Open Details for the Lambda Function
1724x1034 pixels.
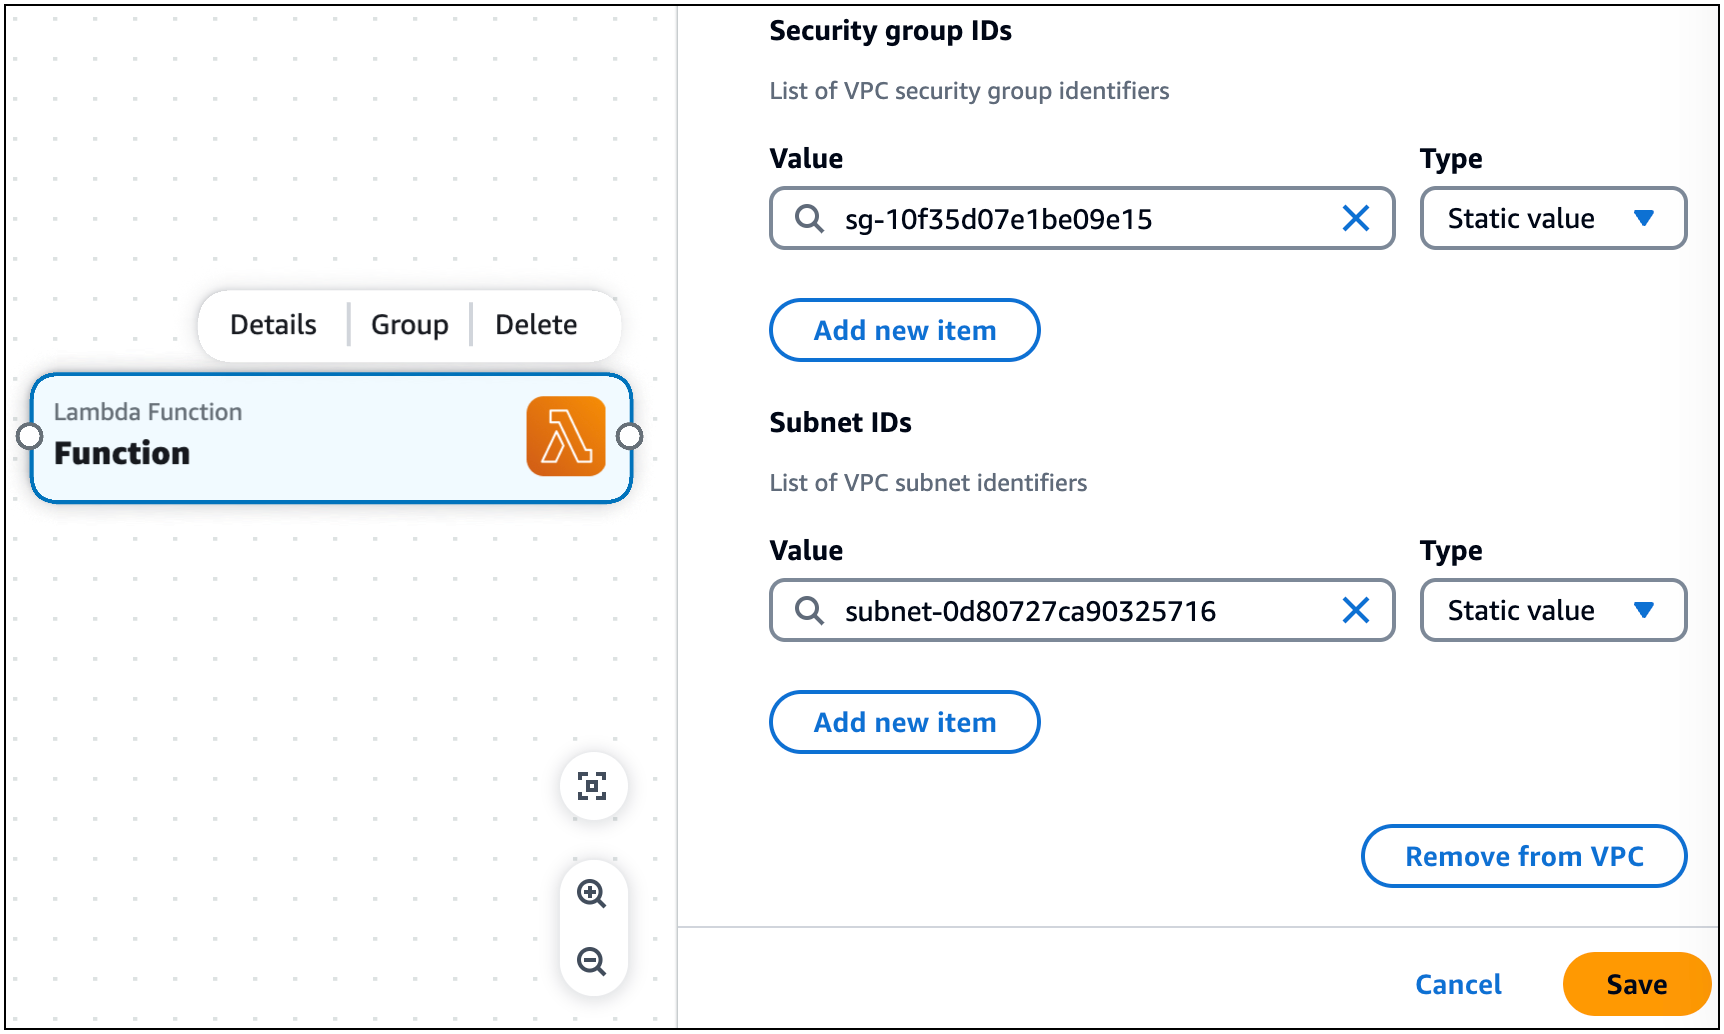[x=272, y=324]
